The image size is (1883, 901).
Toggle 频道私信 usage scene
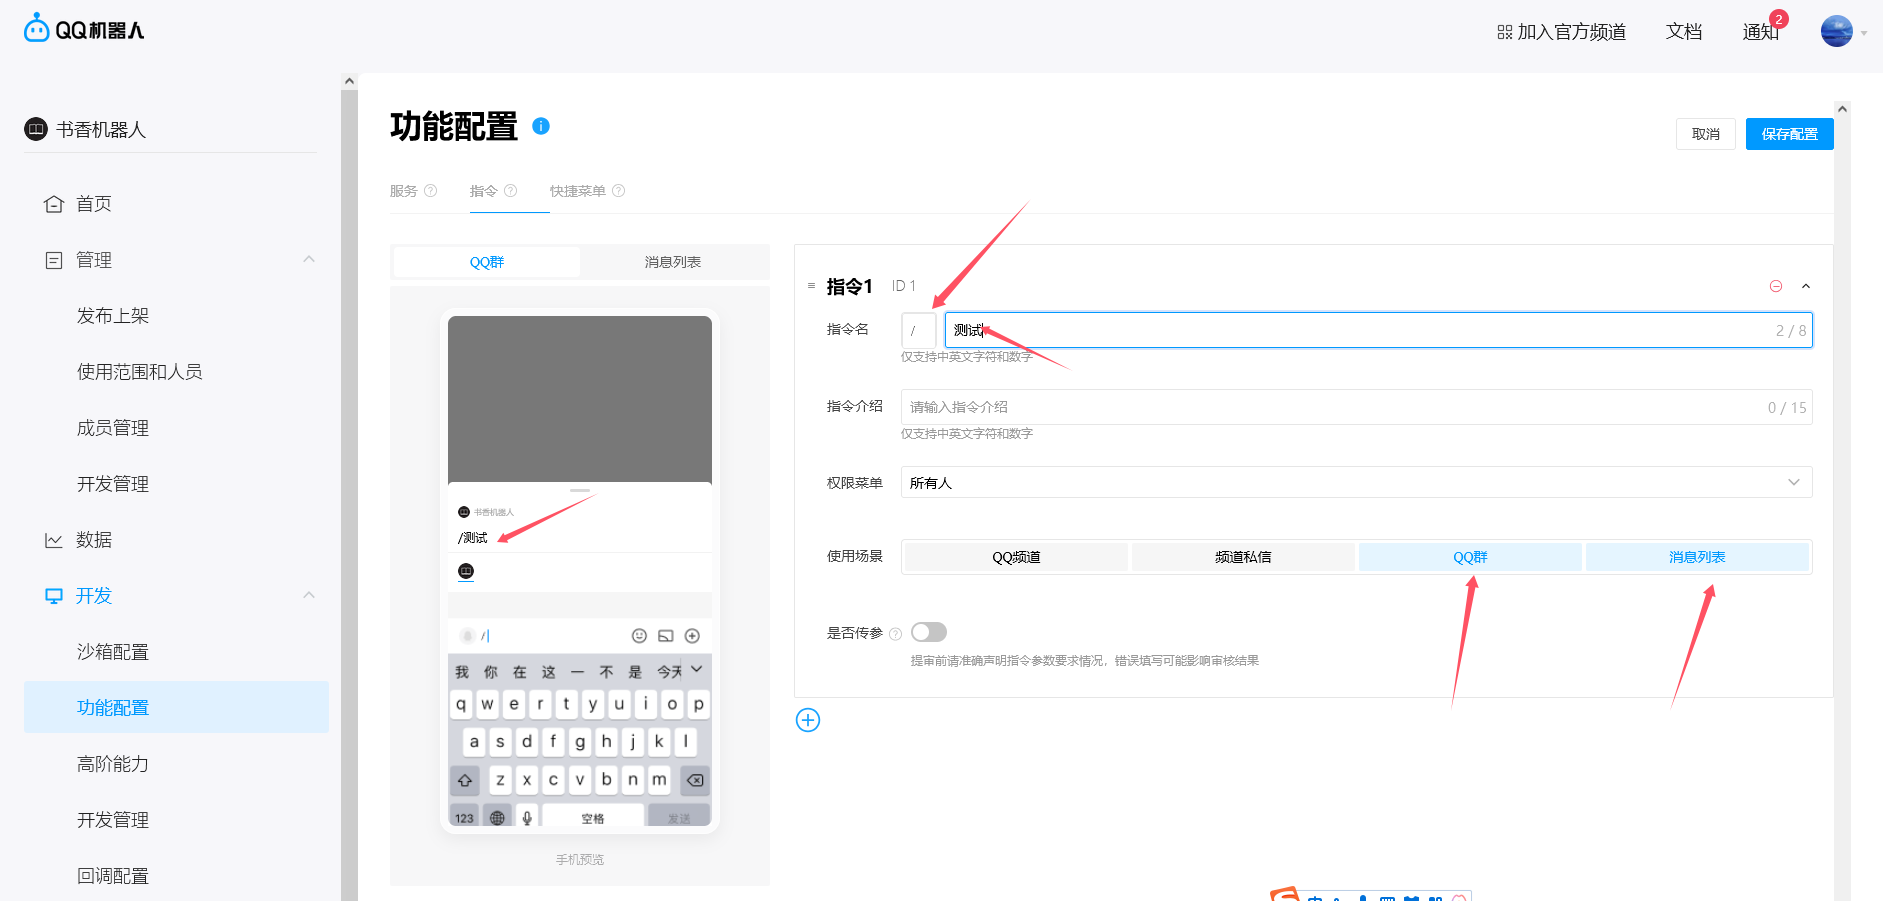(x=1243, y=557)
